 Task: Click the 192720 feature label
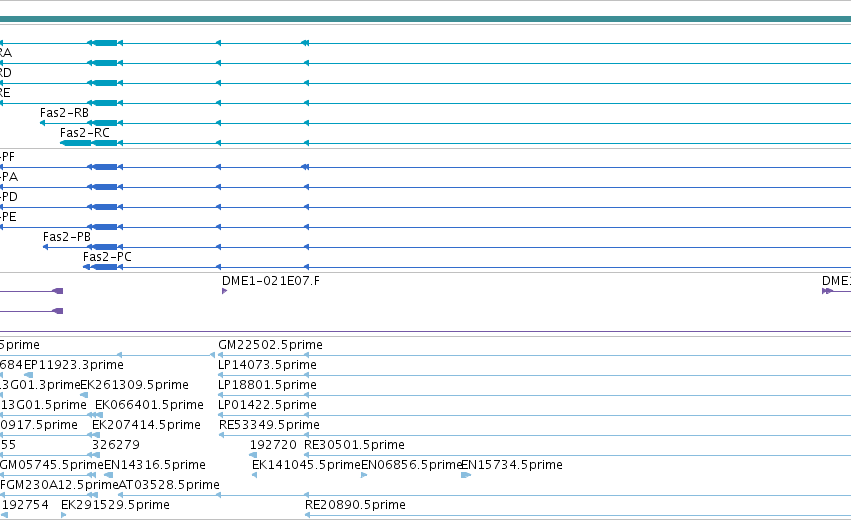click(273, 445)
